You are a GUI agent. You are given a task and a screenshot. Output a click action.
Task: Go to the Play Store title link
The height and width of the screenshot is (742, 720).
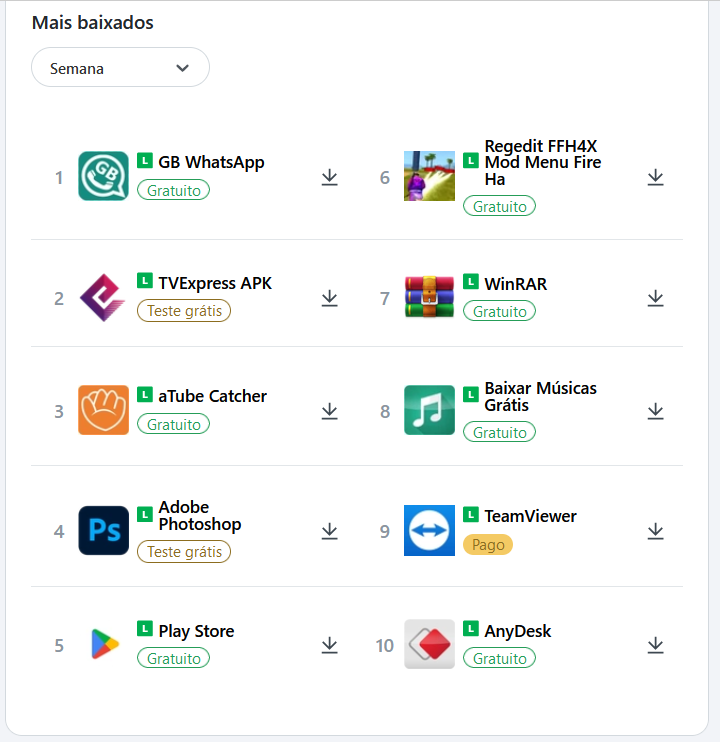[x=196, y=631]
